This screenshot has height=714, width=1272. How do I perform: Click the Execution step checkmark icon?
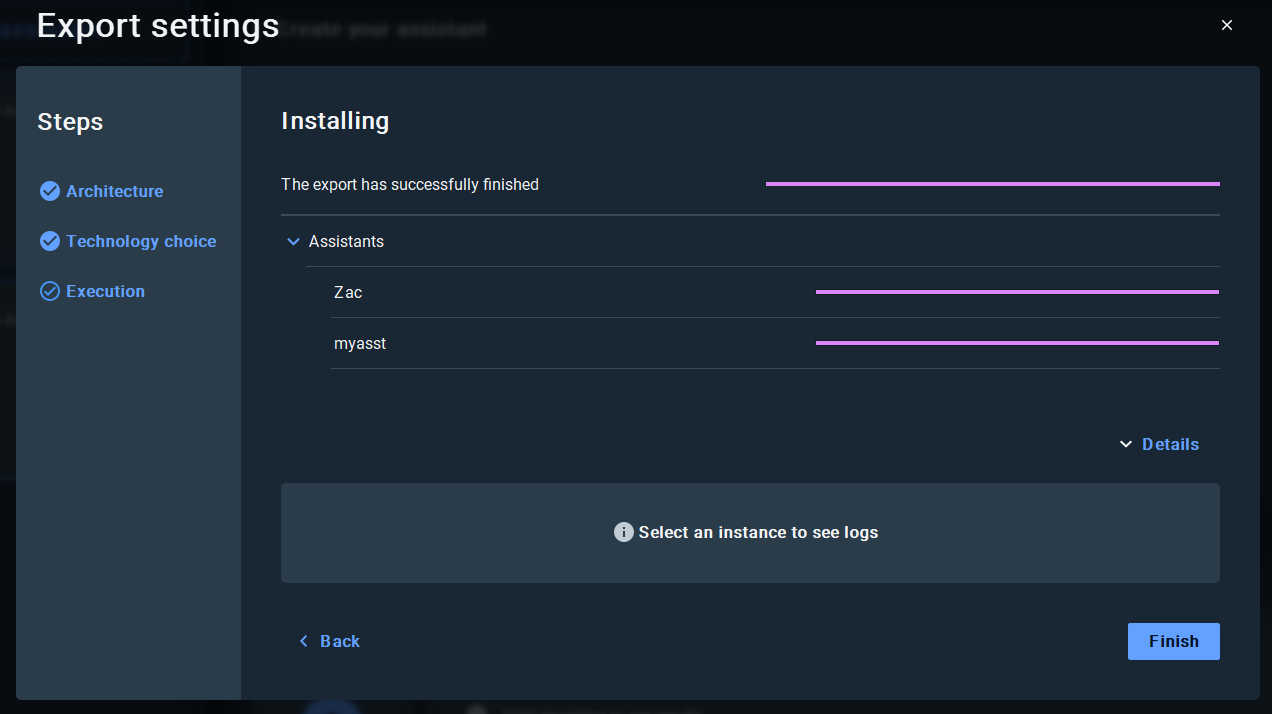click(49, 291)
